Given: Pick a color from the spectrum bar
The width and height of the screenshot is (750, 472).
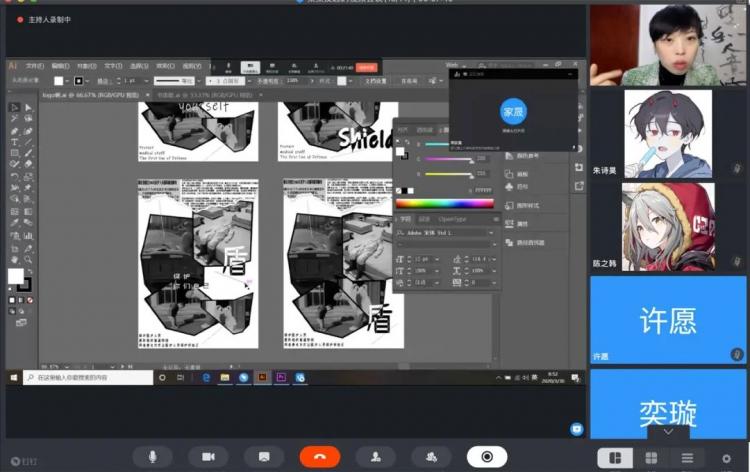Looking at the screenshot, I should tap(444, 204).
